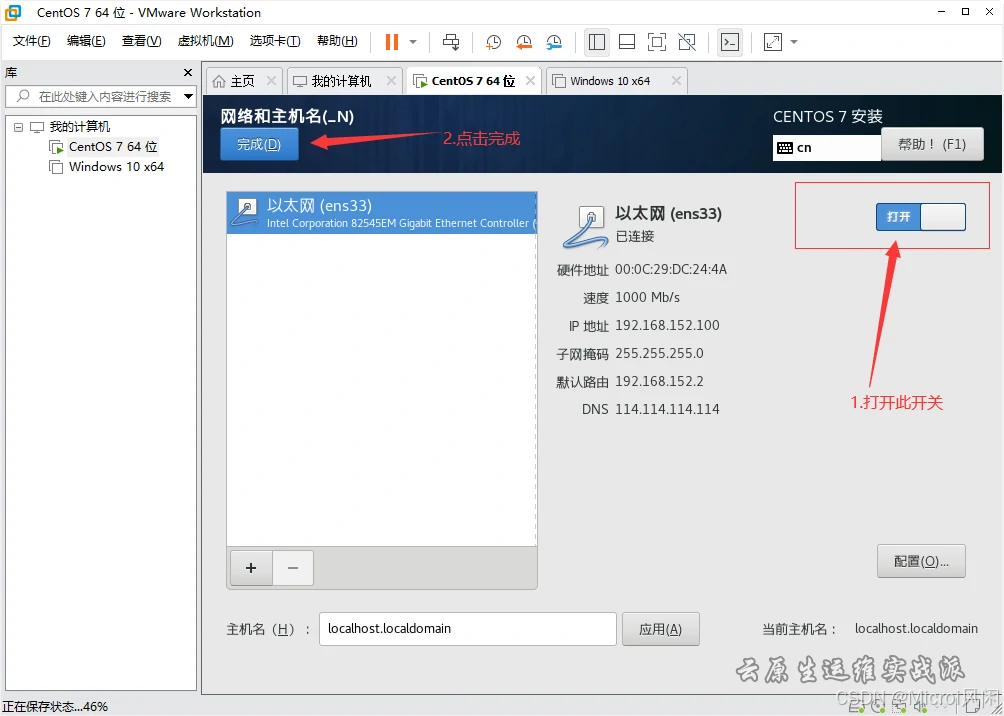1004x716 pixels.
Task: Click the message log icon in status bar
Action: pos(973,708)
